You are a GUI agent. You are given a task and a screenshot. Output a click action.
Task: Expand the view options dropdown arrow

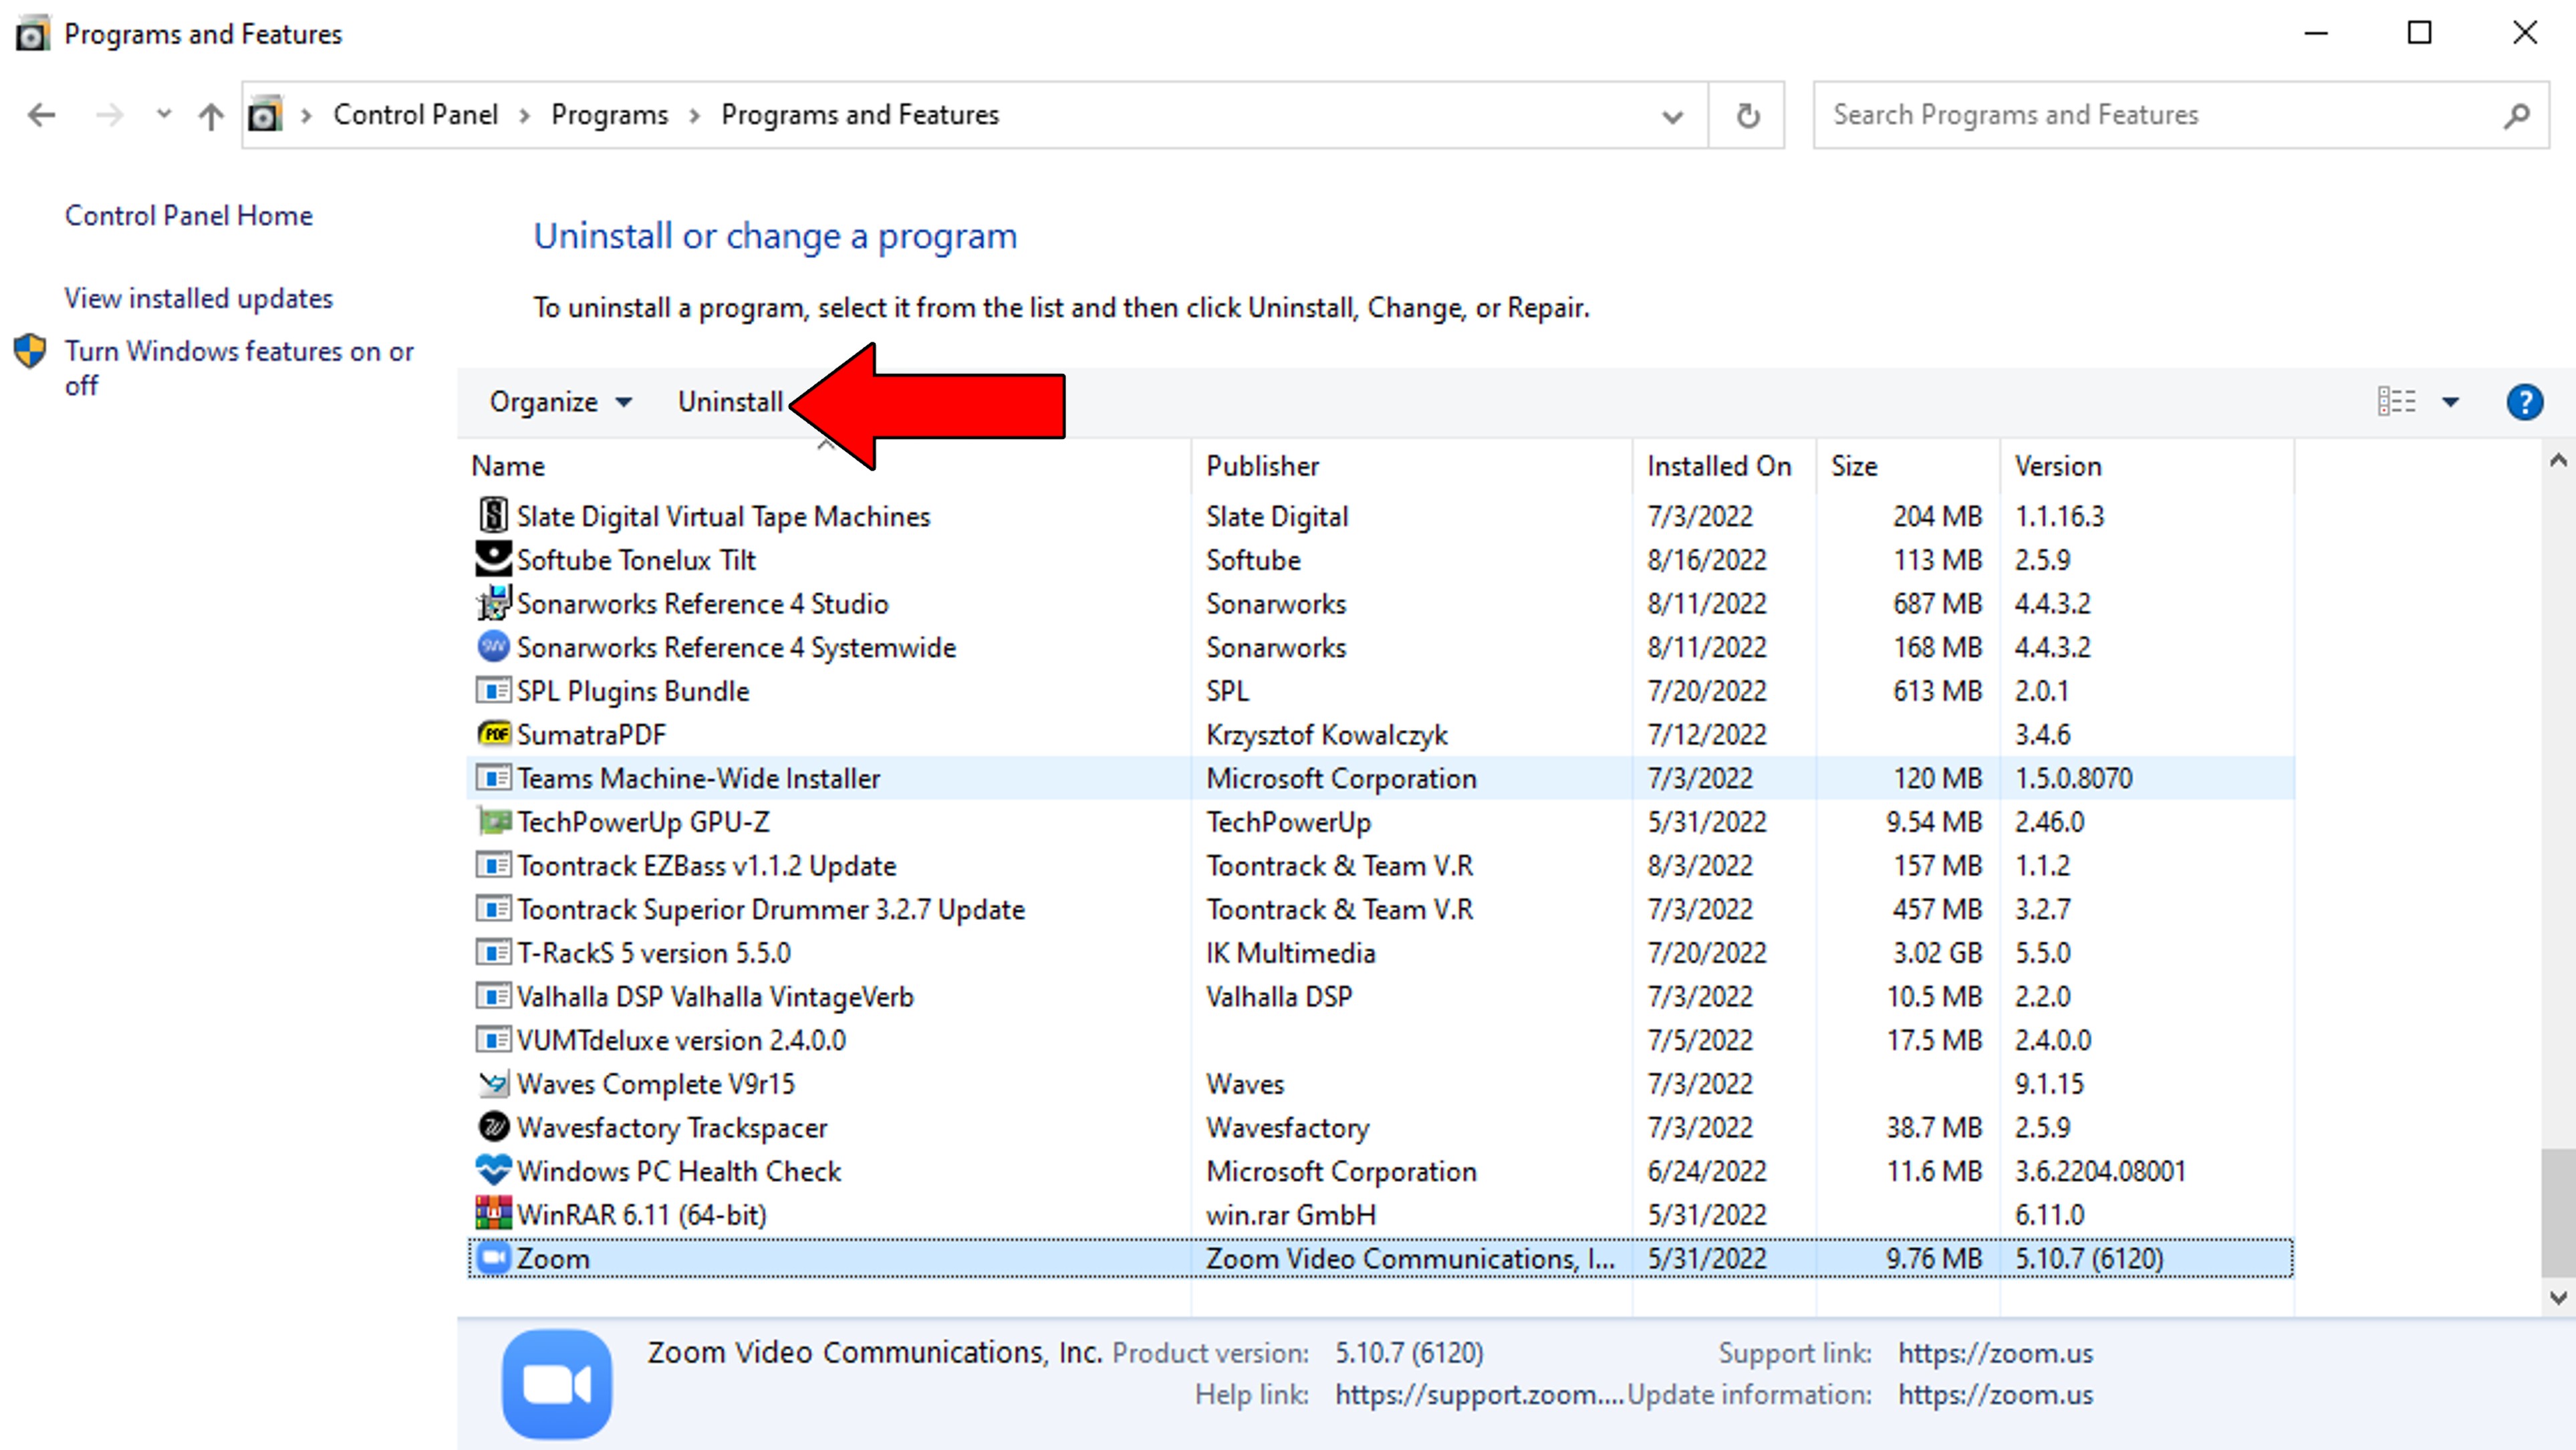[2451, 402]
